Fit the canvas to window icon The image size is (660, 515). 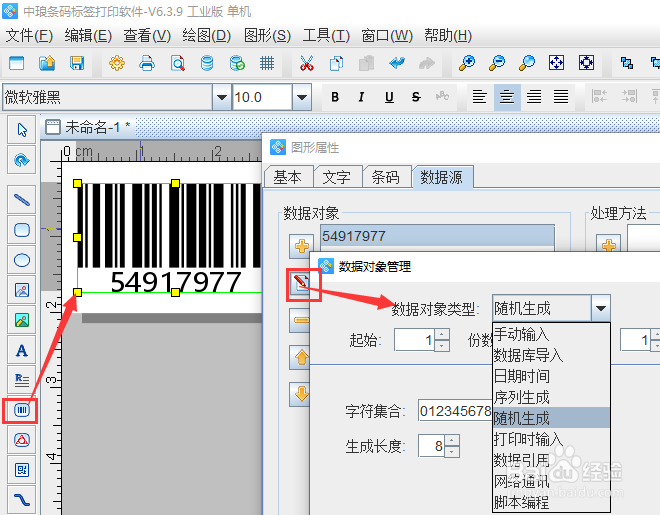556,63
